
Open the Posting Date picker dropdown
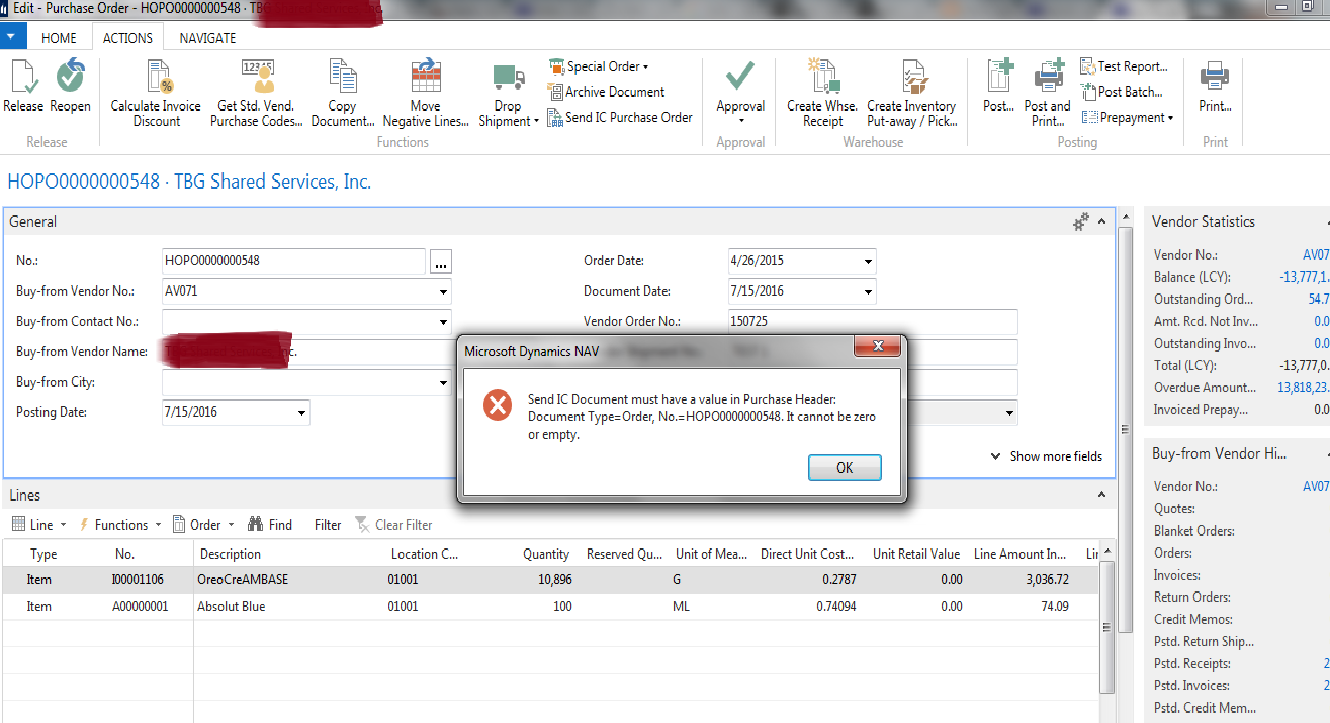pos(301,413)
